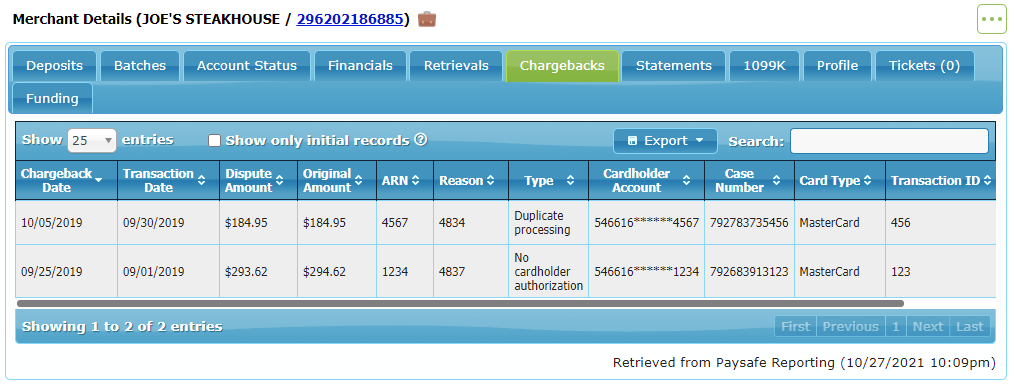Screen dimensions: 1014x384
Task: Open the three-dots options menu
Action: click(x=991, y=19)
